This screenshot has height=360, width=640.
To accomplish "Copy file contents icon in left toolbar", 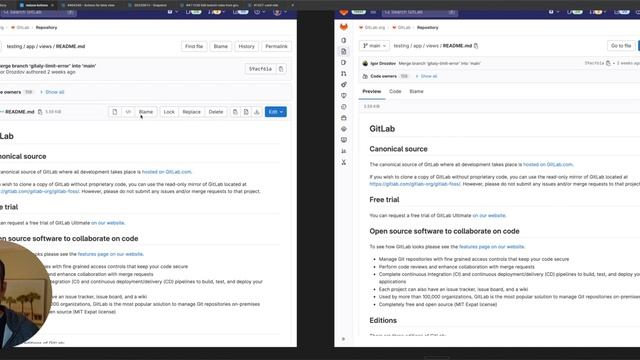I will [x=235, y=112].
